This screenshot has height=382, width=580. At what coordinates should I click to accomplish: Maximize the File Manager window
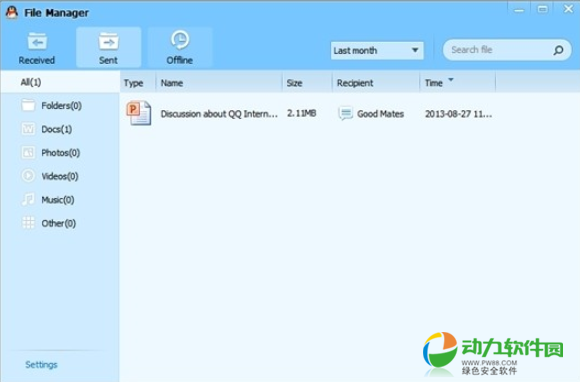[543, 9]
